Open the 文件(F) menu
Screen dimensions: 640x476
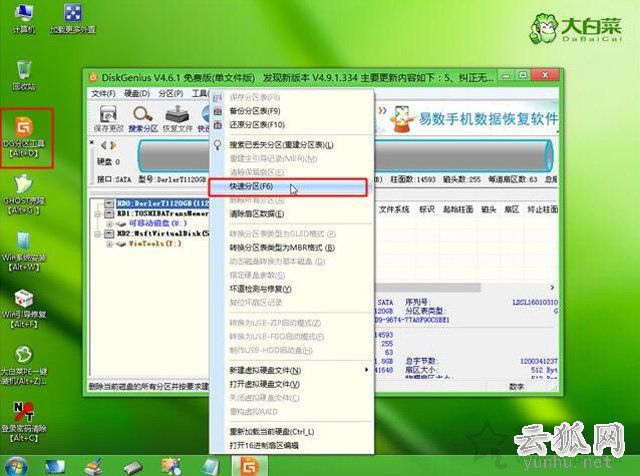point(103,94)
